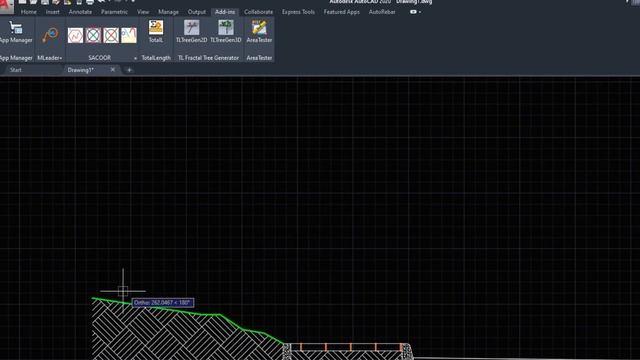Run the TotalL length tool
Screen dimensions: 640x360
click(x=156, y=32)
